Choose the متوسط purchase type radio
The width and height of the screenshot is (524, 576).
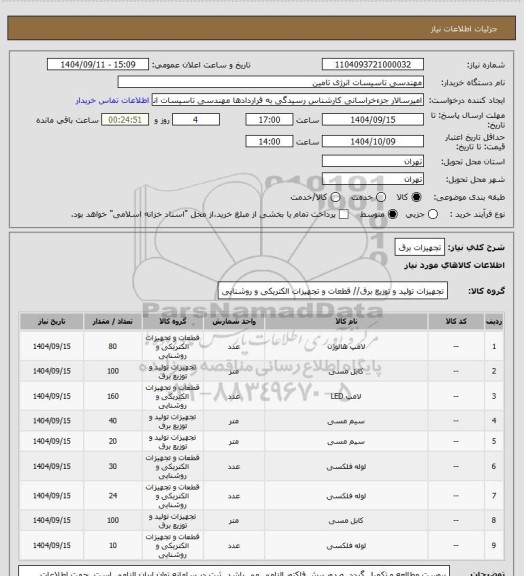pos(393,214)
